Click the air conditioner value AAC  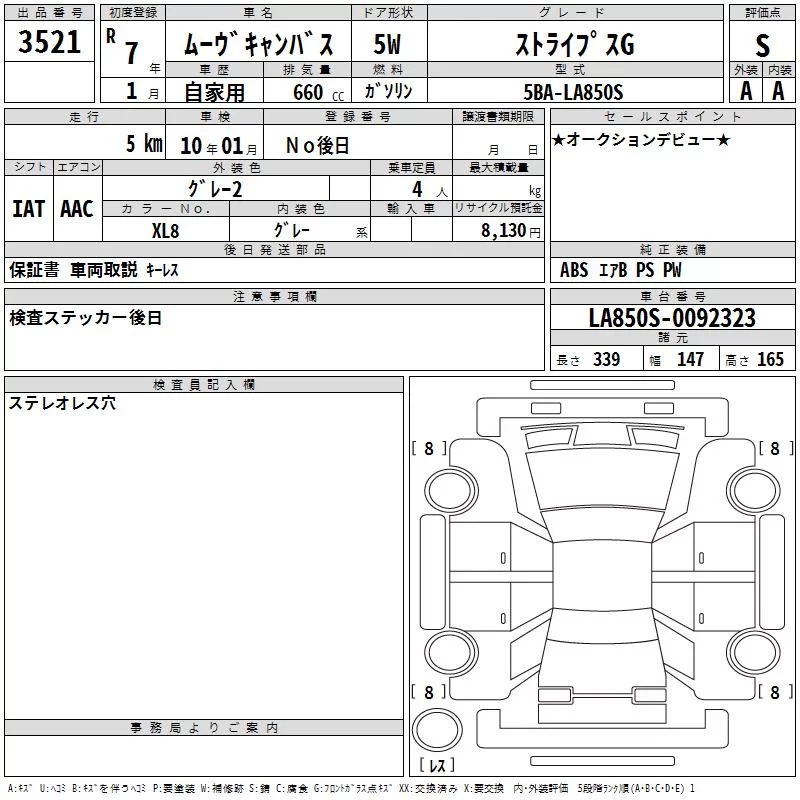tap(77, 209)
